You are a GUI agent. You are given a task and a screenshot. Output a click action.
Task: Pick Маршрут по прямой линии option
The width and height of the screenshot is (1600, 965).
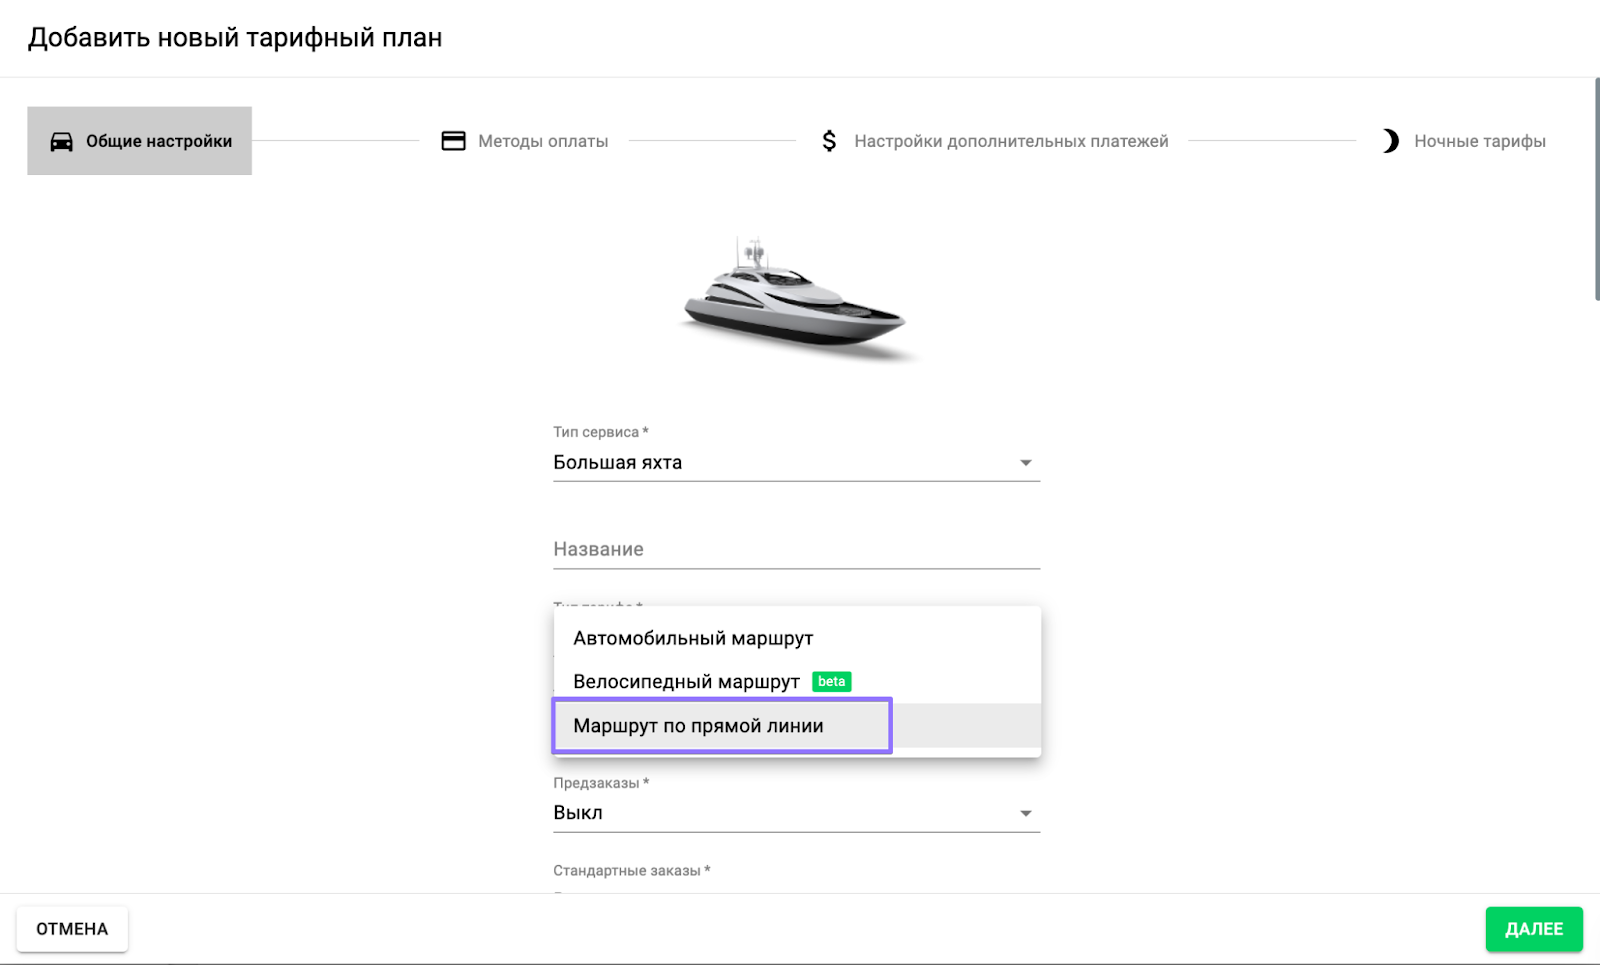698,726
